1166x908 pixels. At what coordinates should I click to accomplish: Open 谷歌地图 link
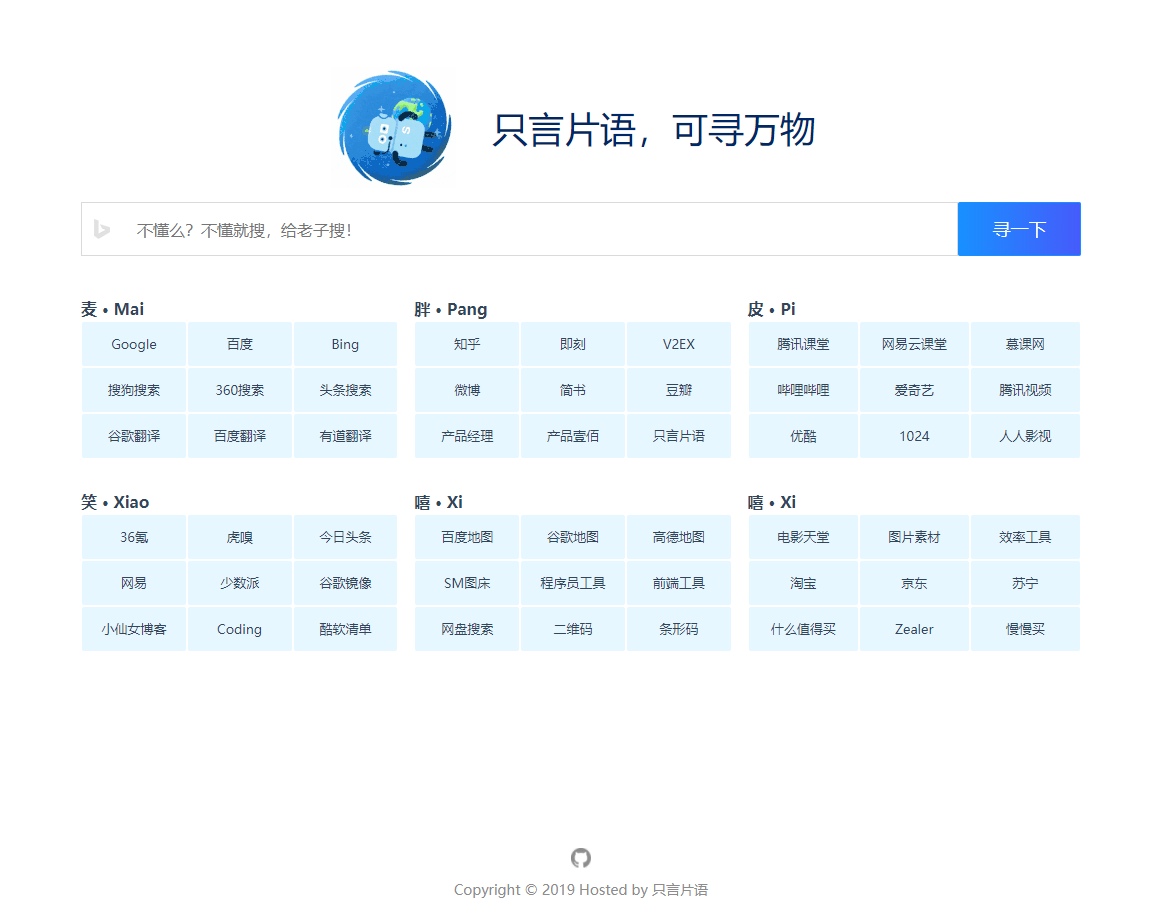[573, 537]
